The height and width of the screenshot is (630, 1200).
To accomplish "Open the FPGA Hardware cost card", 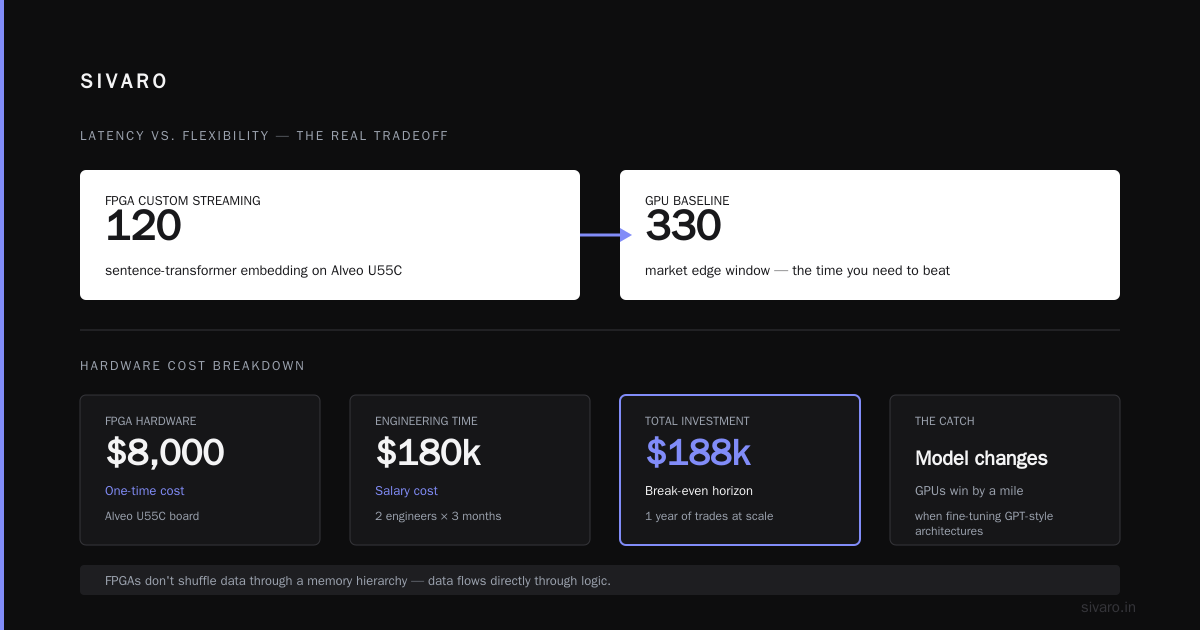I will [x=200, y=470].
